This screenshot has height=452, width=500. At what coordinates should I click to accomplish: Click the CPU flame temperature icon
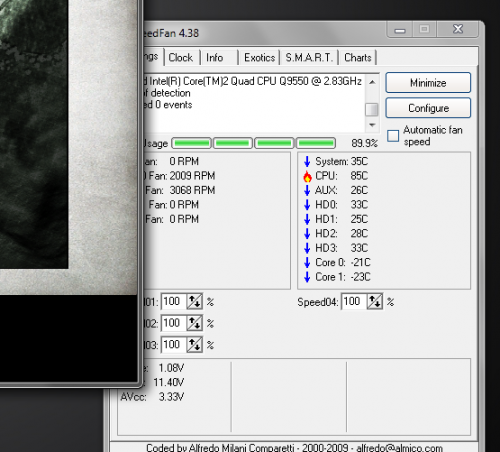click(307, 176)
